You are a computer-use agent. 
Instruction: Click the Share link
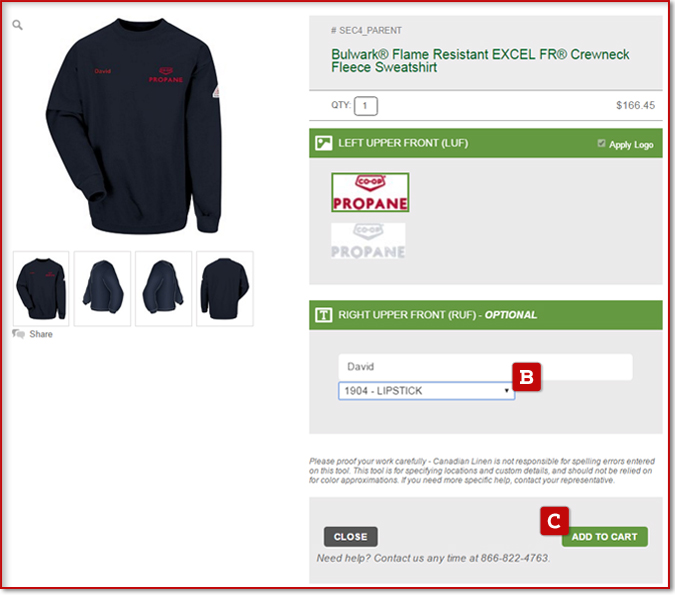[x=41, y=334]
